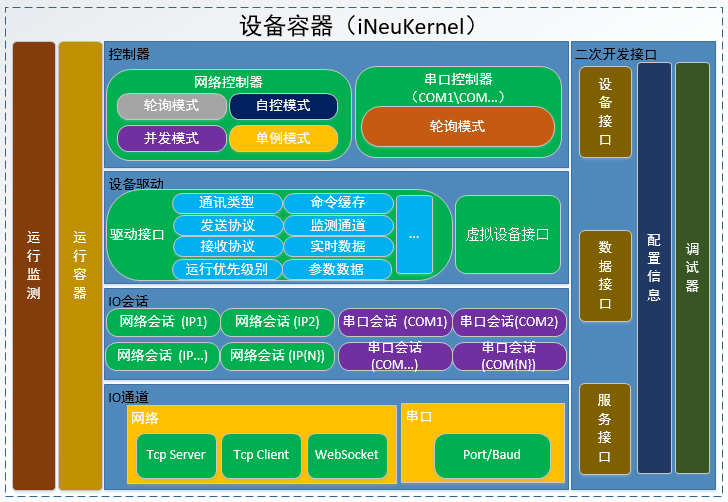Click the 调试器 vertical bar
Image resolution: width=728 pixels, height=502 pixels.
click(x=692, y=266)
